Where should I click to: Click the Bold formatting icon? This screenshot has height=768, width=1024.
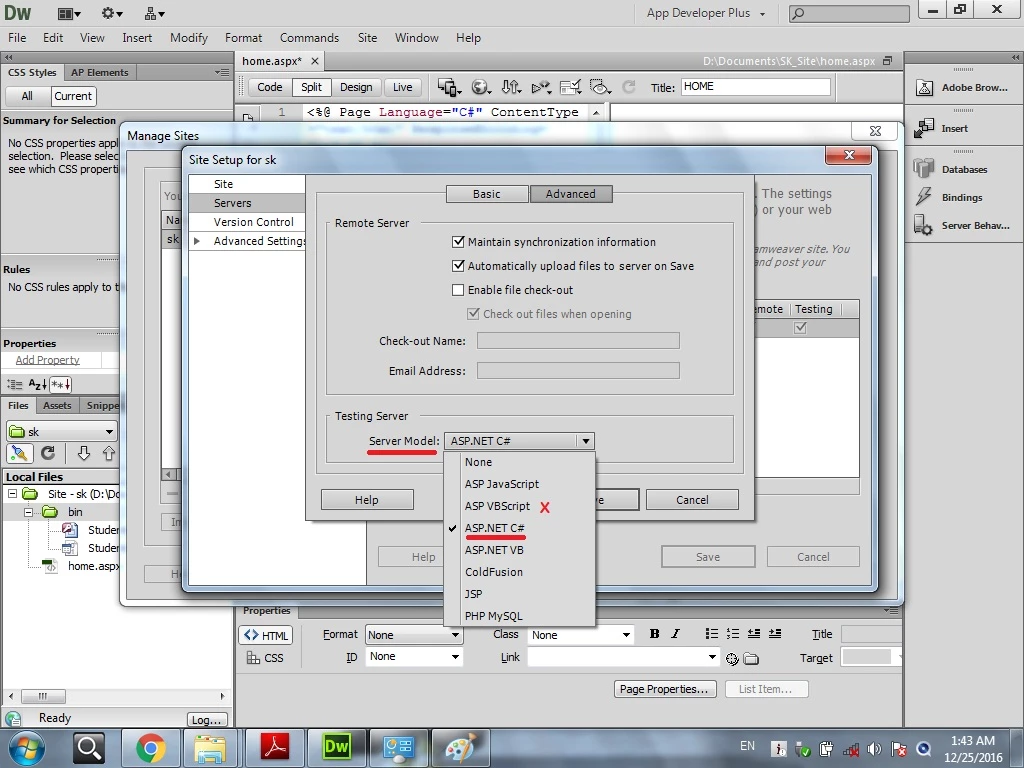[654, 633]
